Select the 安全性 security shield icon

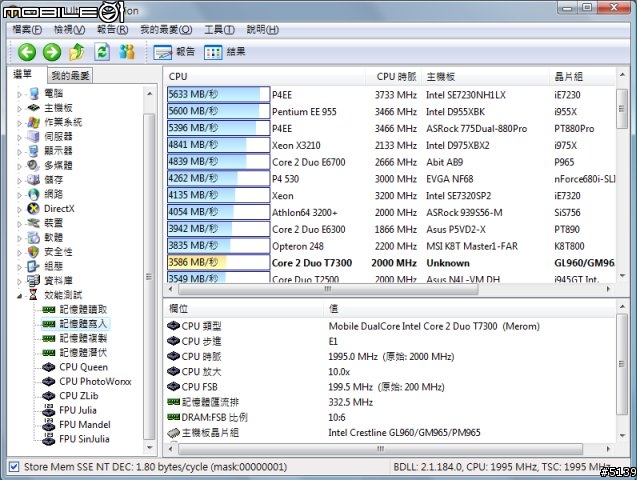pos(34,252)
